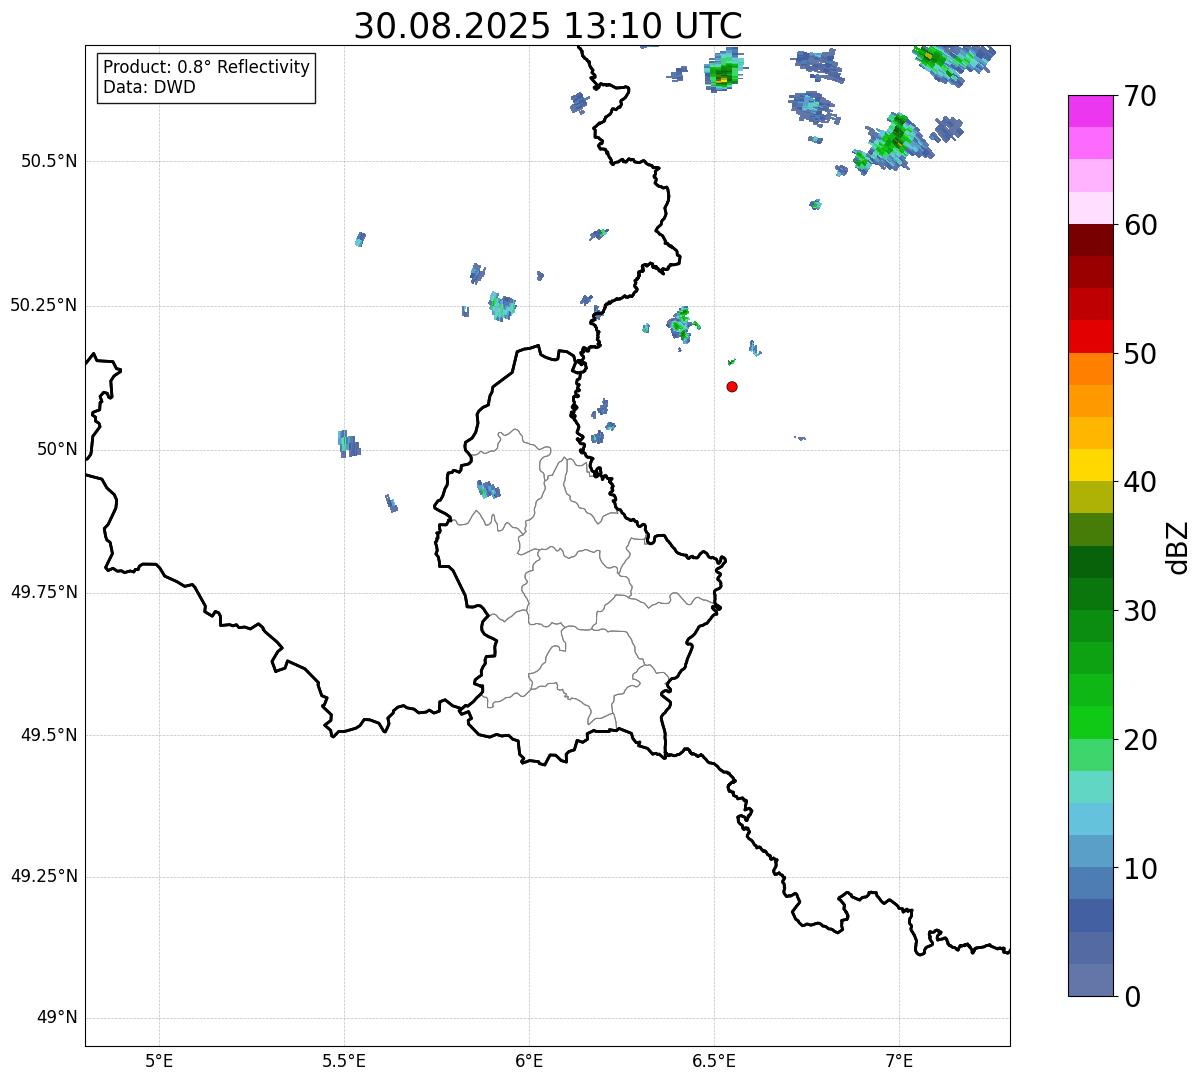
Task: Click the "49°N" latitude label
Action: point(57,1018)
